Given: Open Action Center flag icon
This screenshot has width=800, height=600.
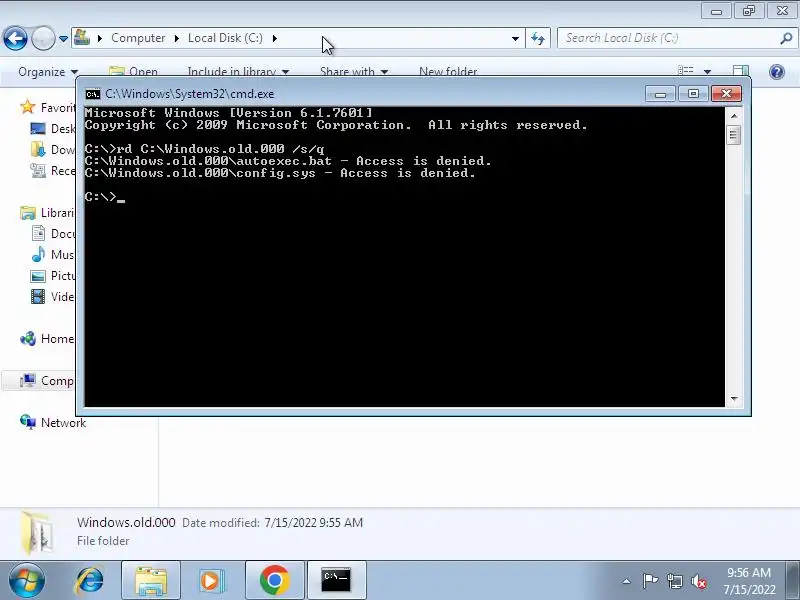Looking at the screenshot, I should click(x=650, y=581).
